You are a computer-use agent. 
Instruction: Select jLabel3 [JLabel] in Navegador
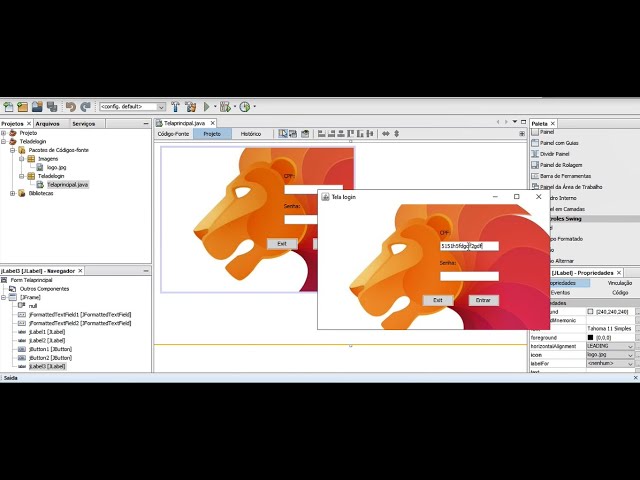click(47, 367)
